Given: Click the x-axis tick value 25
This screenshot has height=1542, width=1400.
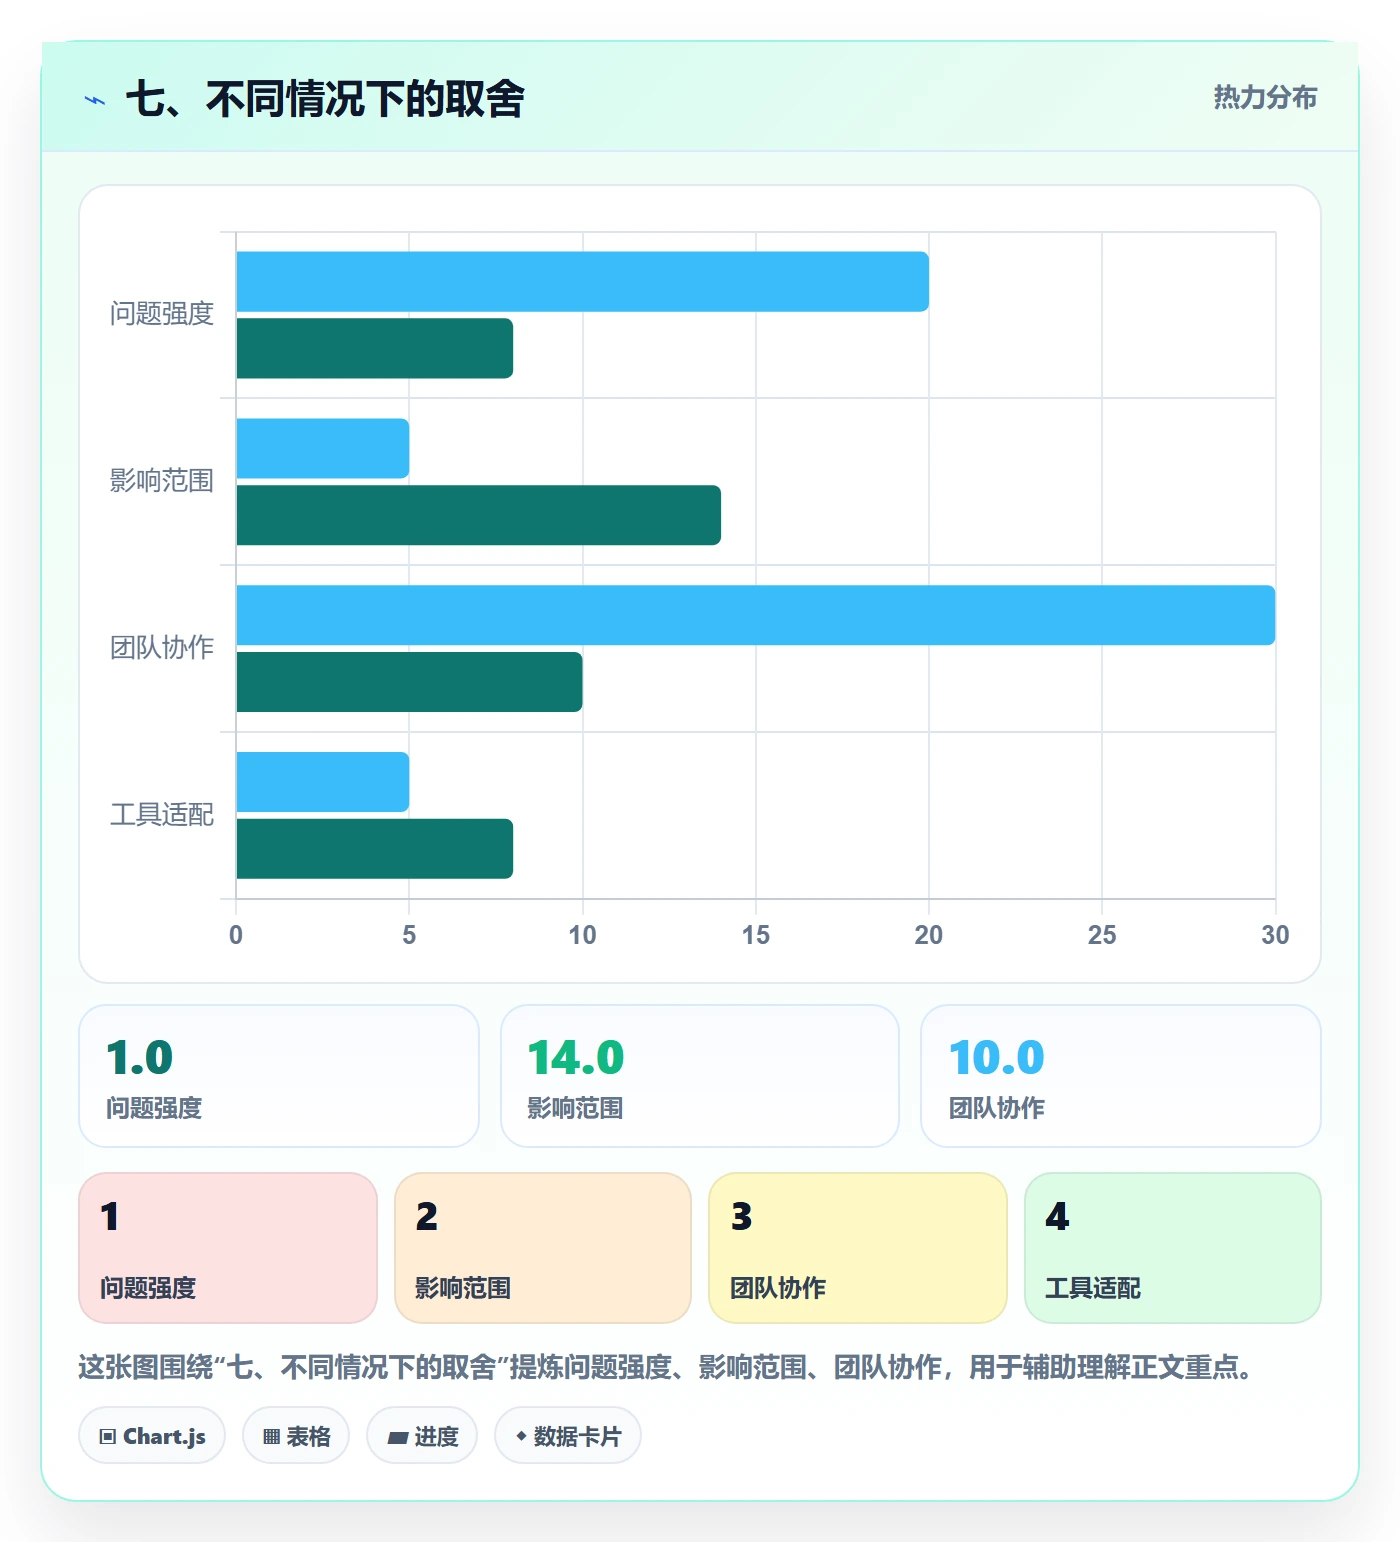Looking at the screenshot, I should click(1102, 935).
